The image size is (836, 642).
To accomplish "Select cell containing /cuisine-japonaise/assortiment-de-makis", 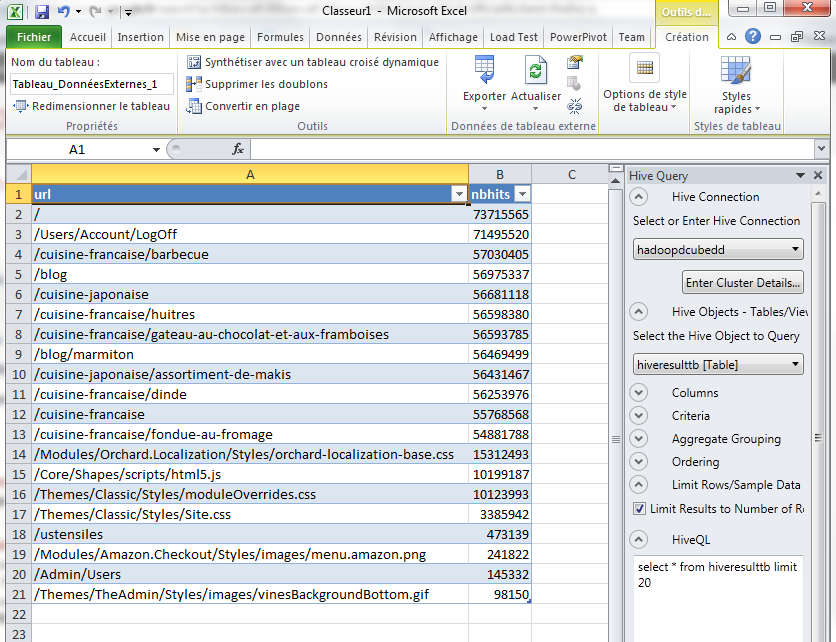I will tap(250, 374).
